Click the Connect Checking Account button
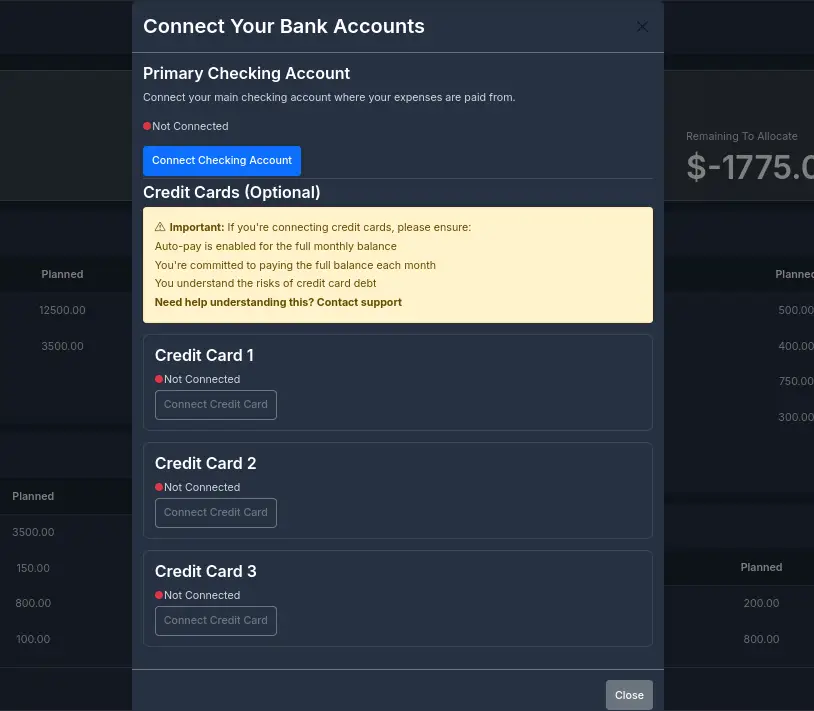The image size is (814, 711). pos(222,161)
